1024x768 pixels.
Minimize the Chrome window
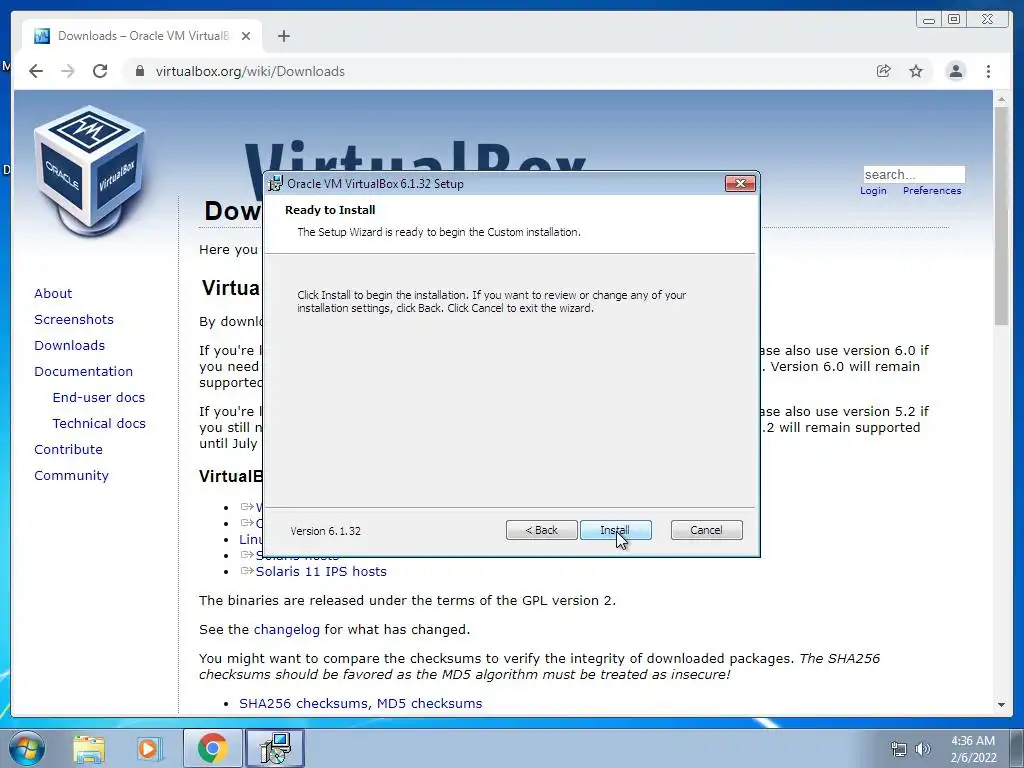(x=929, y=20)
